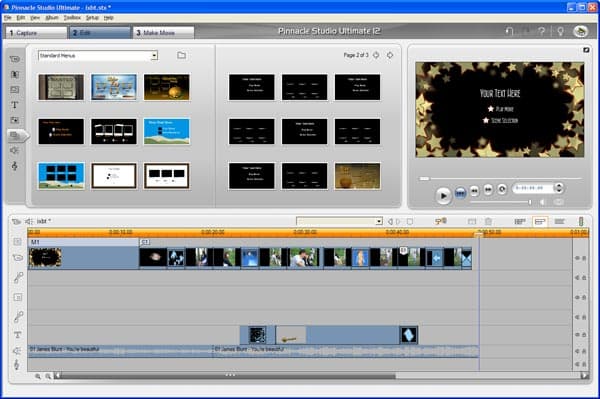Delete the selected clip with trash icon
Image resolution: width=600 pixels, height=399 pixels.
pos(488,221)
